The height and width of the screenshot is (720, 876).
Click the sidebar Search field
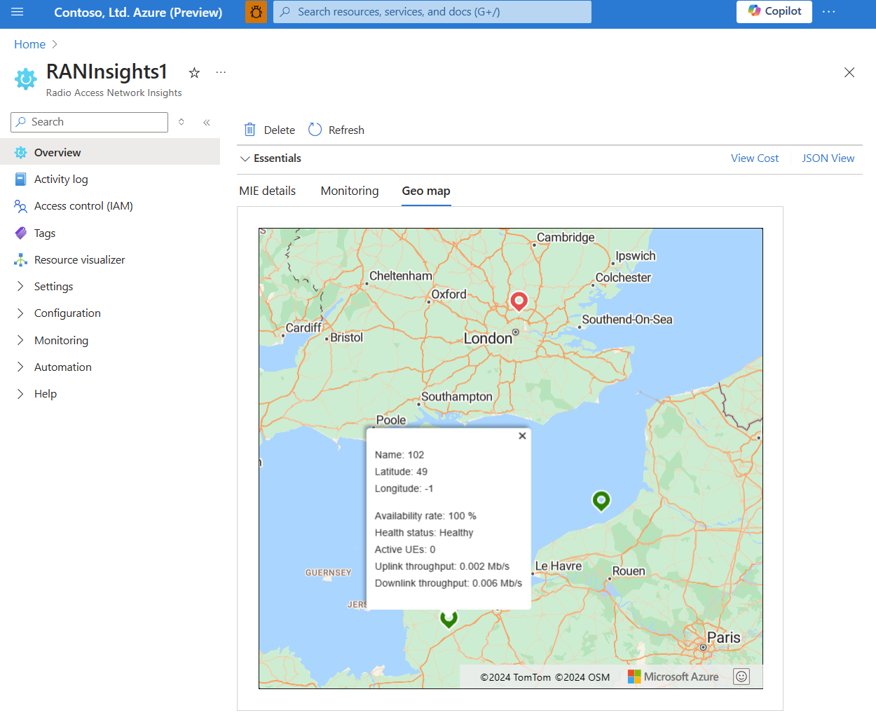click(x=89, y=122)
